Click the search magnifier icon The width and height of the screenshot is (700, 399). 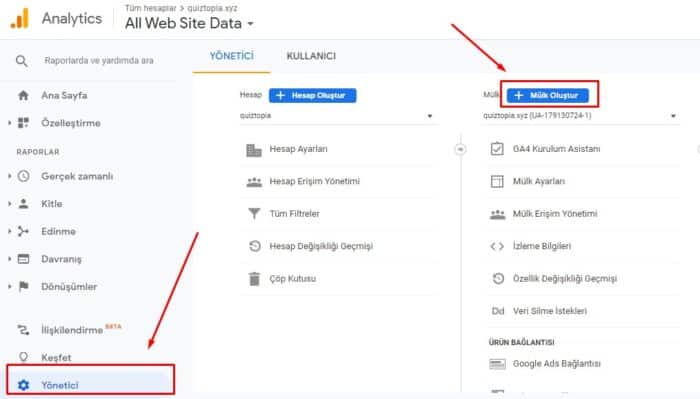[21, 61]
